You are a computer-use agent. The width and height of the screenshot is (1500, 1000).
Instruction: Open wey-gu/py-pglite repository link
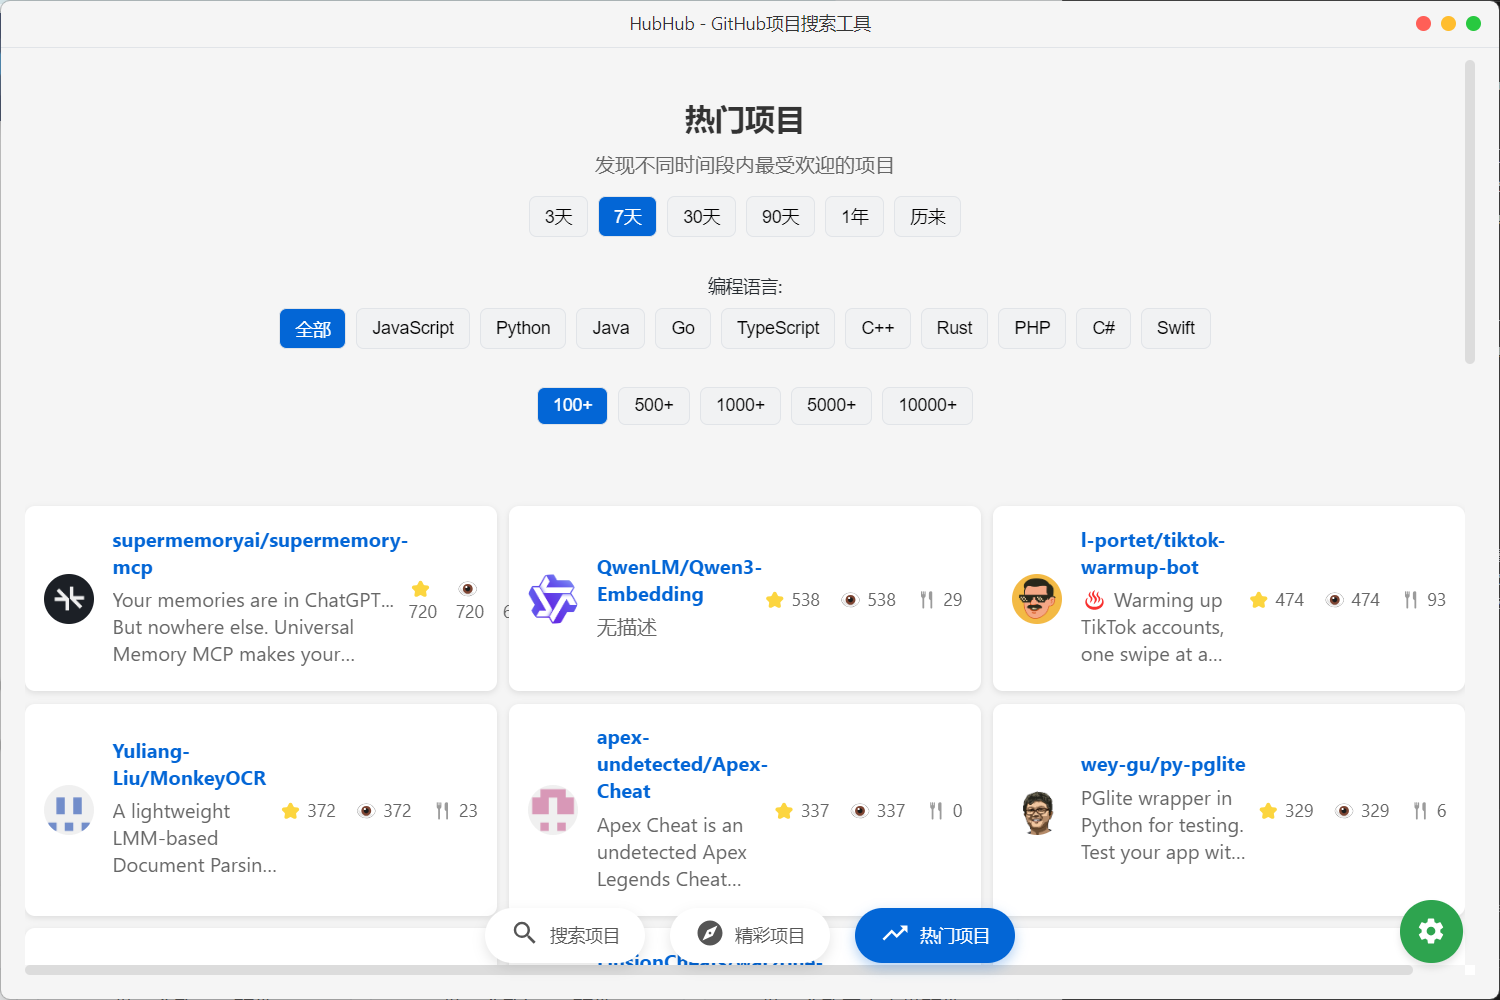click(x=1163, y=765)
